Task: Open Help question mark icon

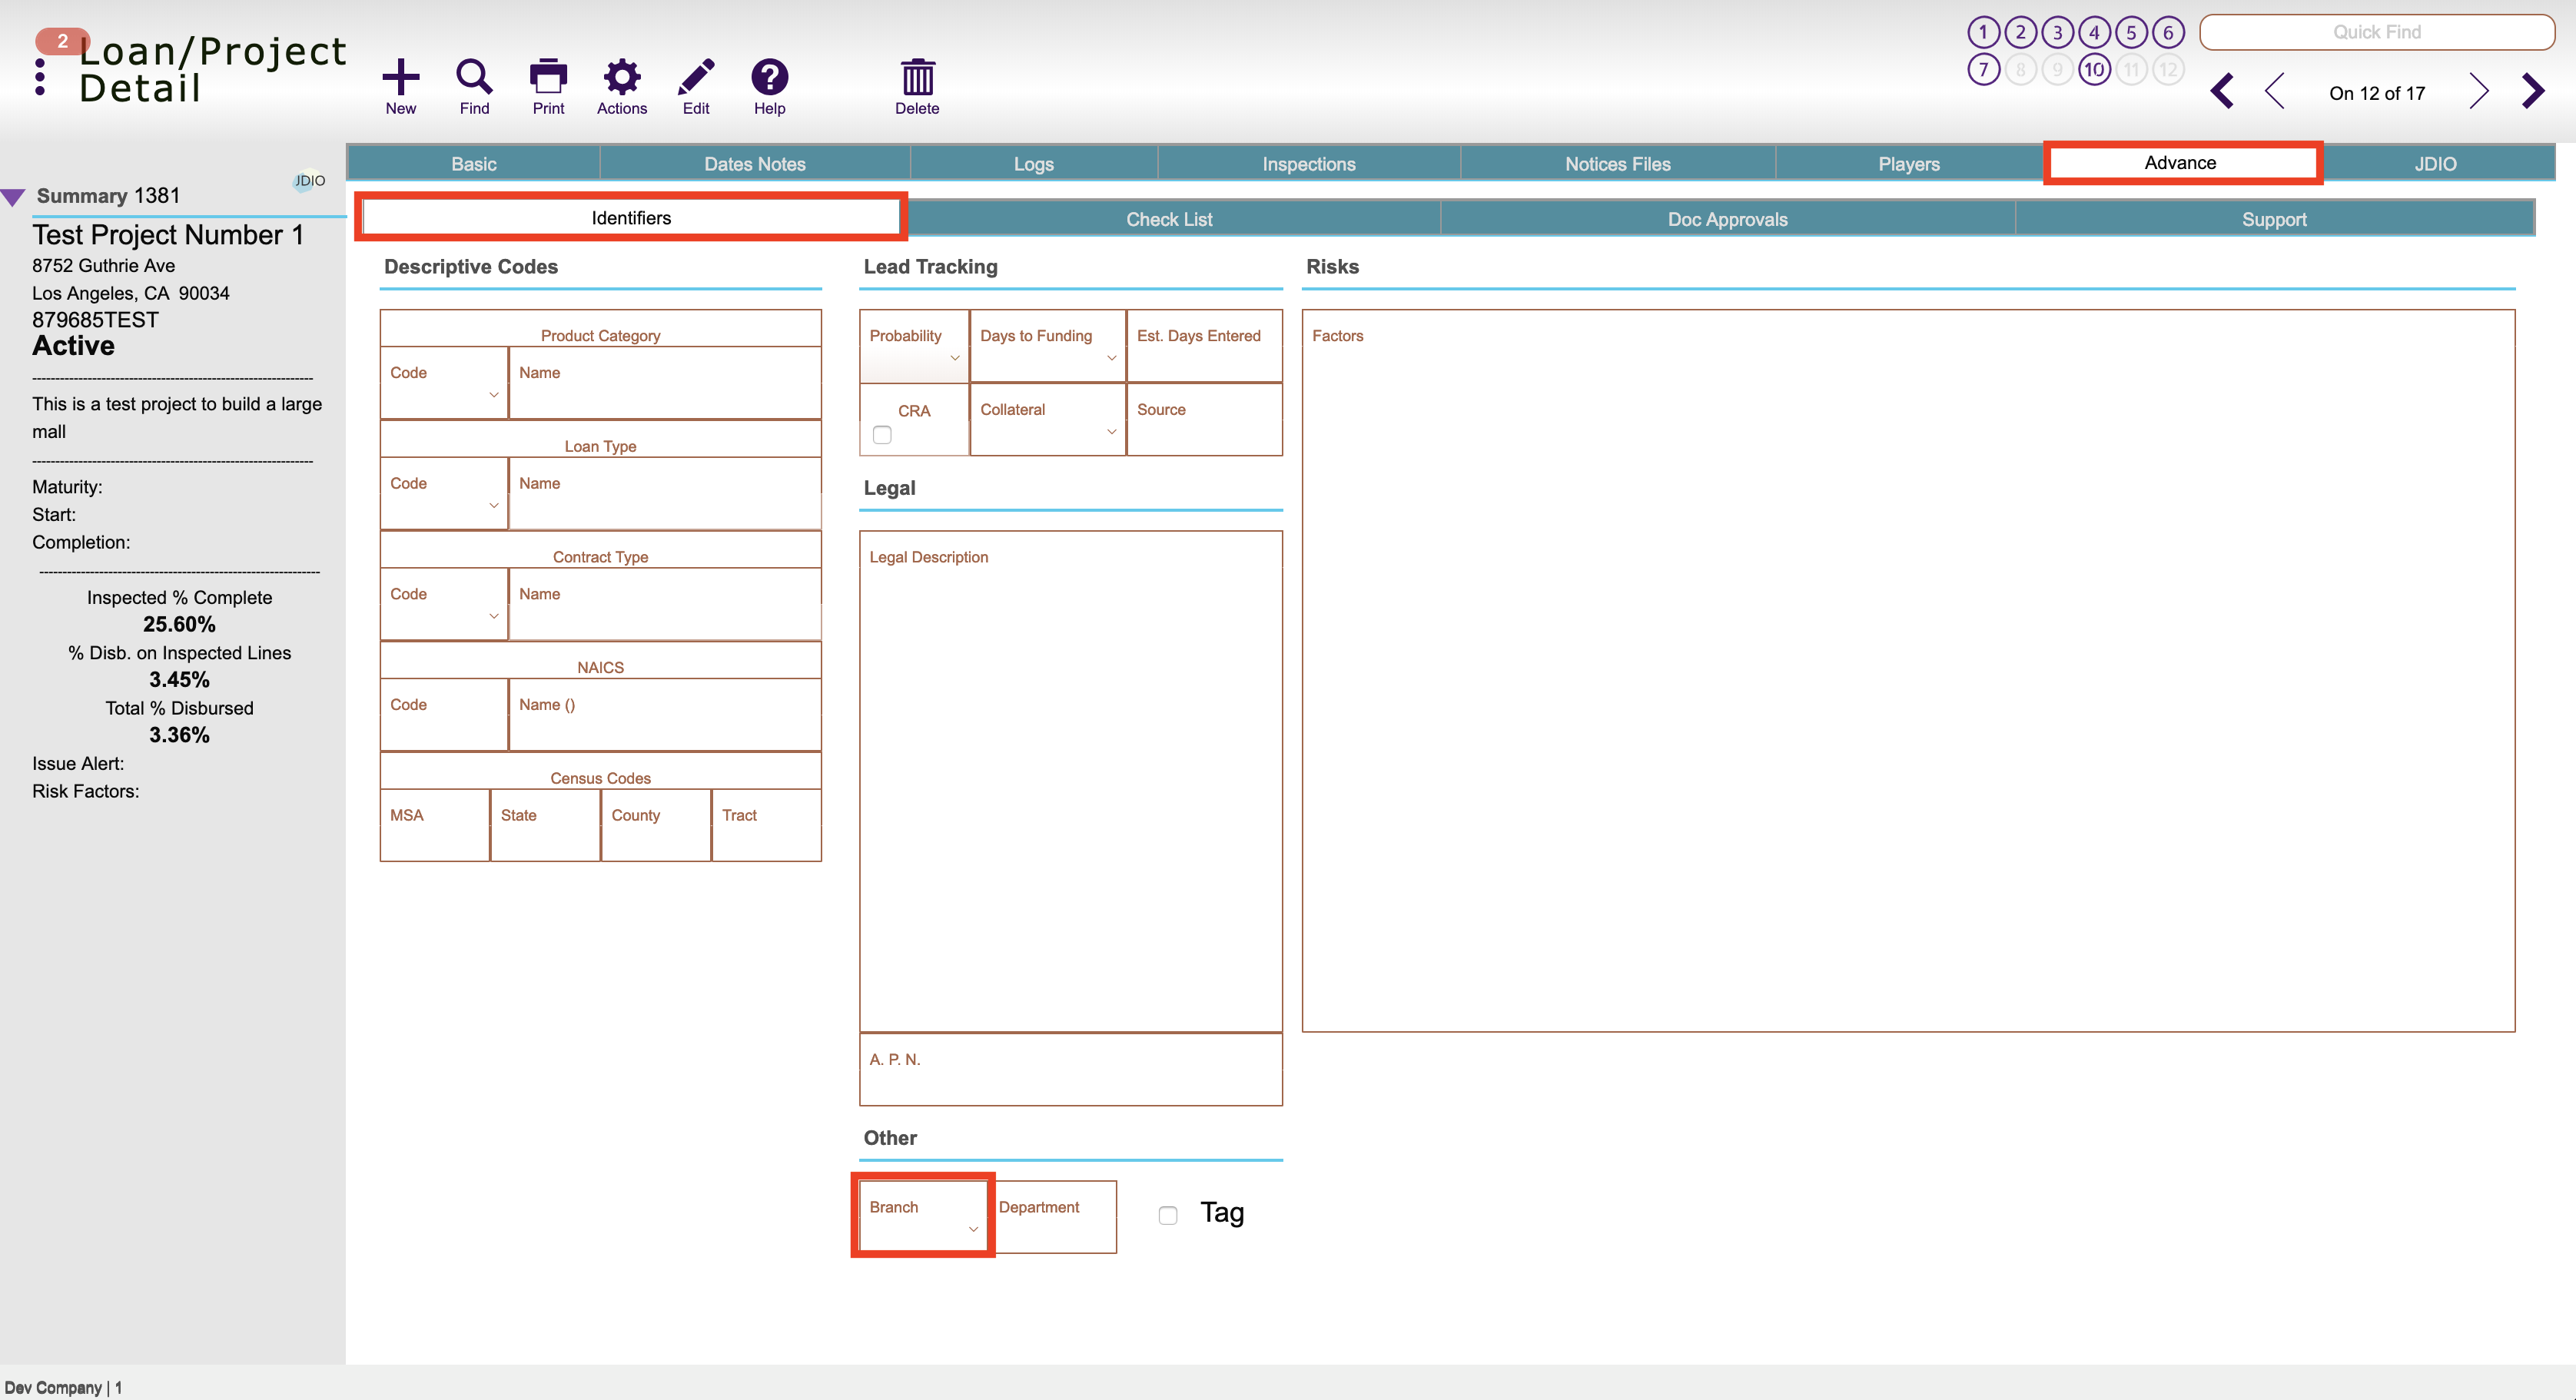Action: (769, 78)
